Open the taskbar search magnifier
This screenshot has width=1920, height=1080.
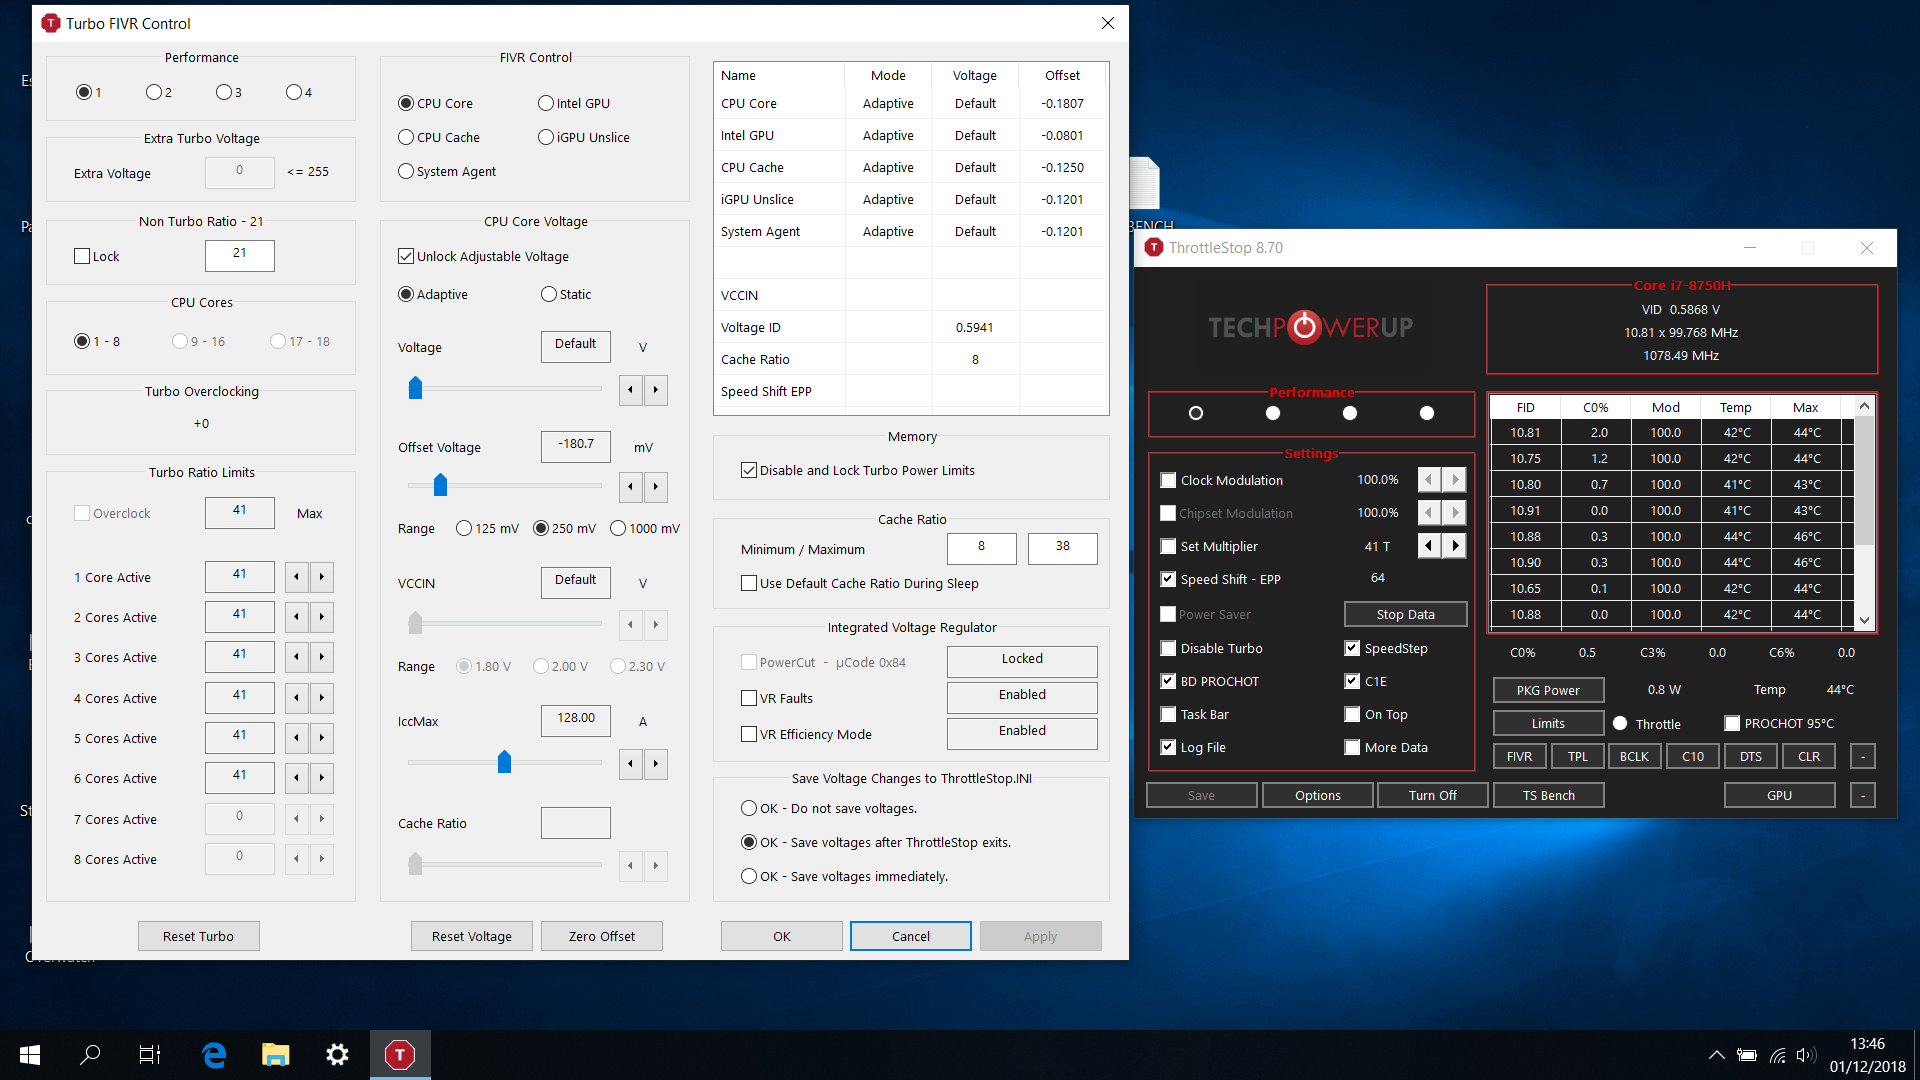click(90, 1054)
